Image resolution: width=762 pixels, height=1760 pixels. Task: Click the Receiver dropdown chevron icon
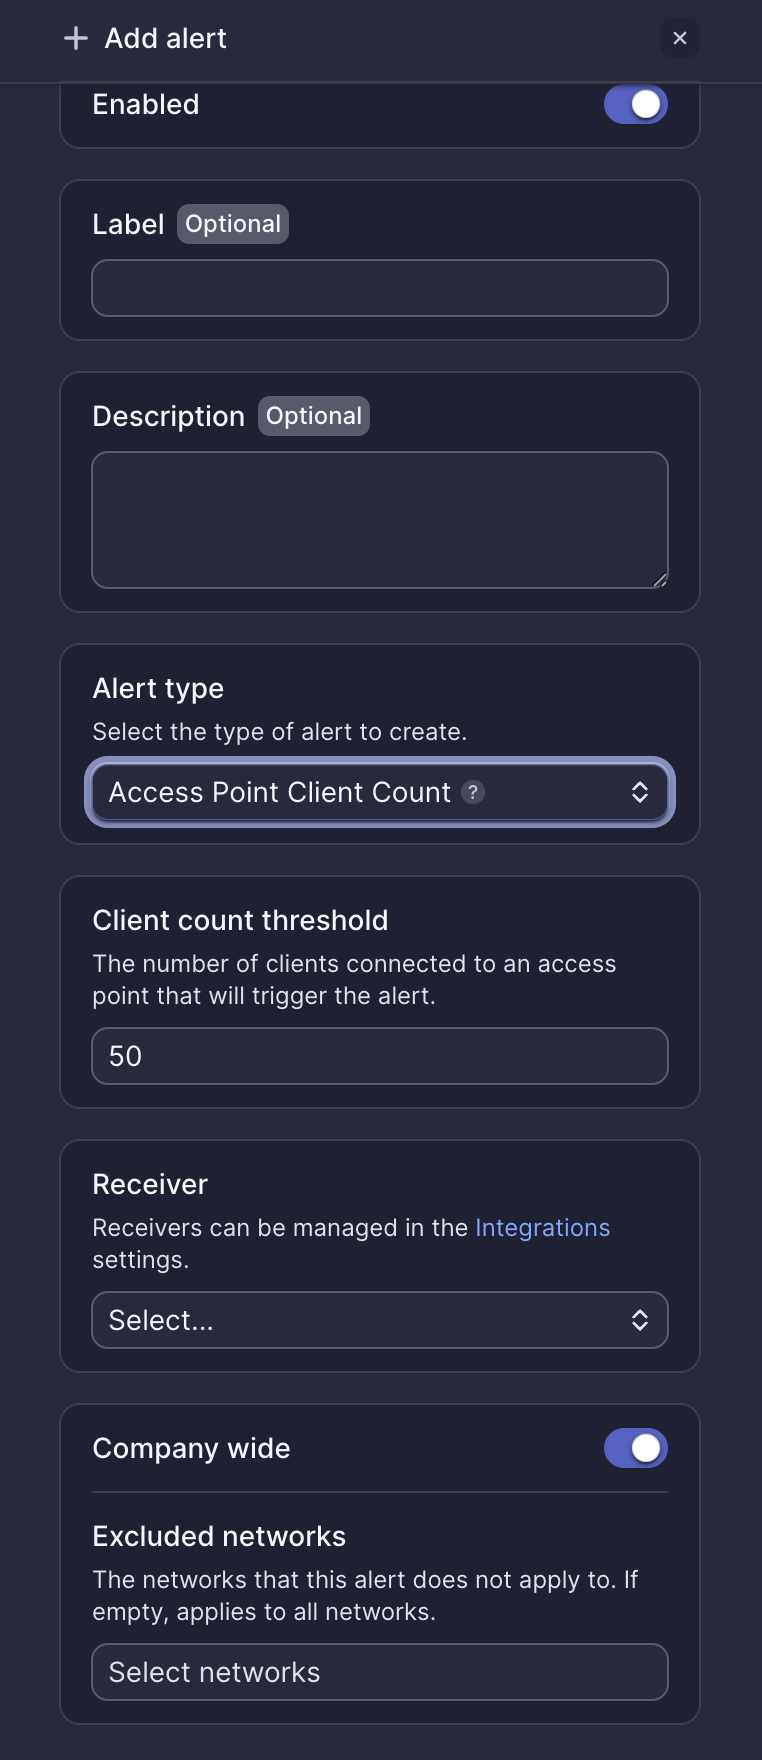pos(640,1320)
